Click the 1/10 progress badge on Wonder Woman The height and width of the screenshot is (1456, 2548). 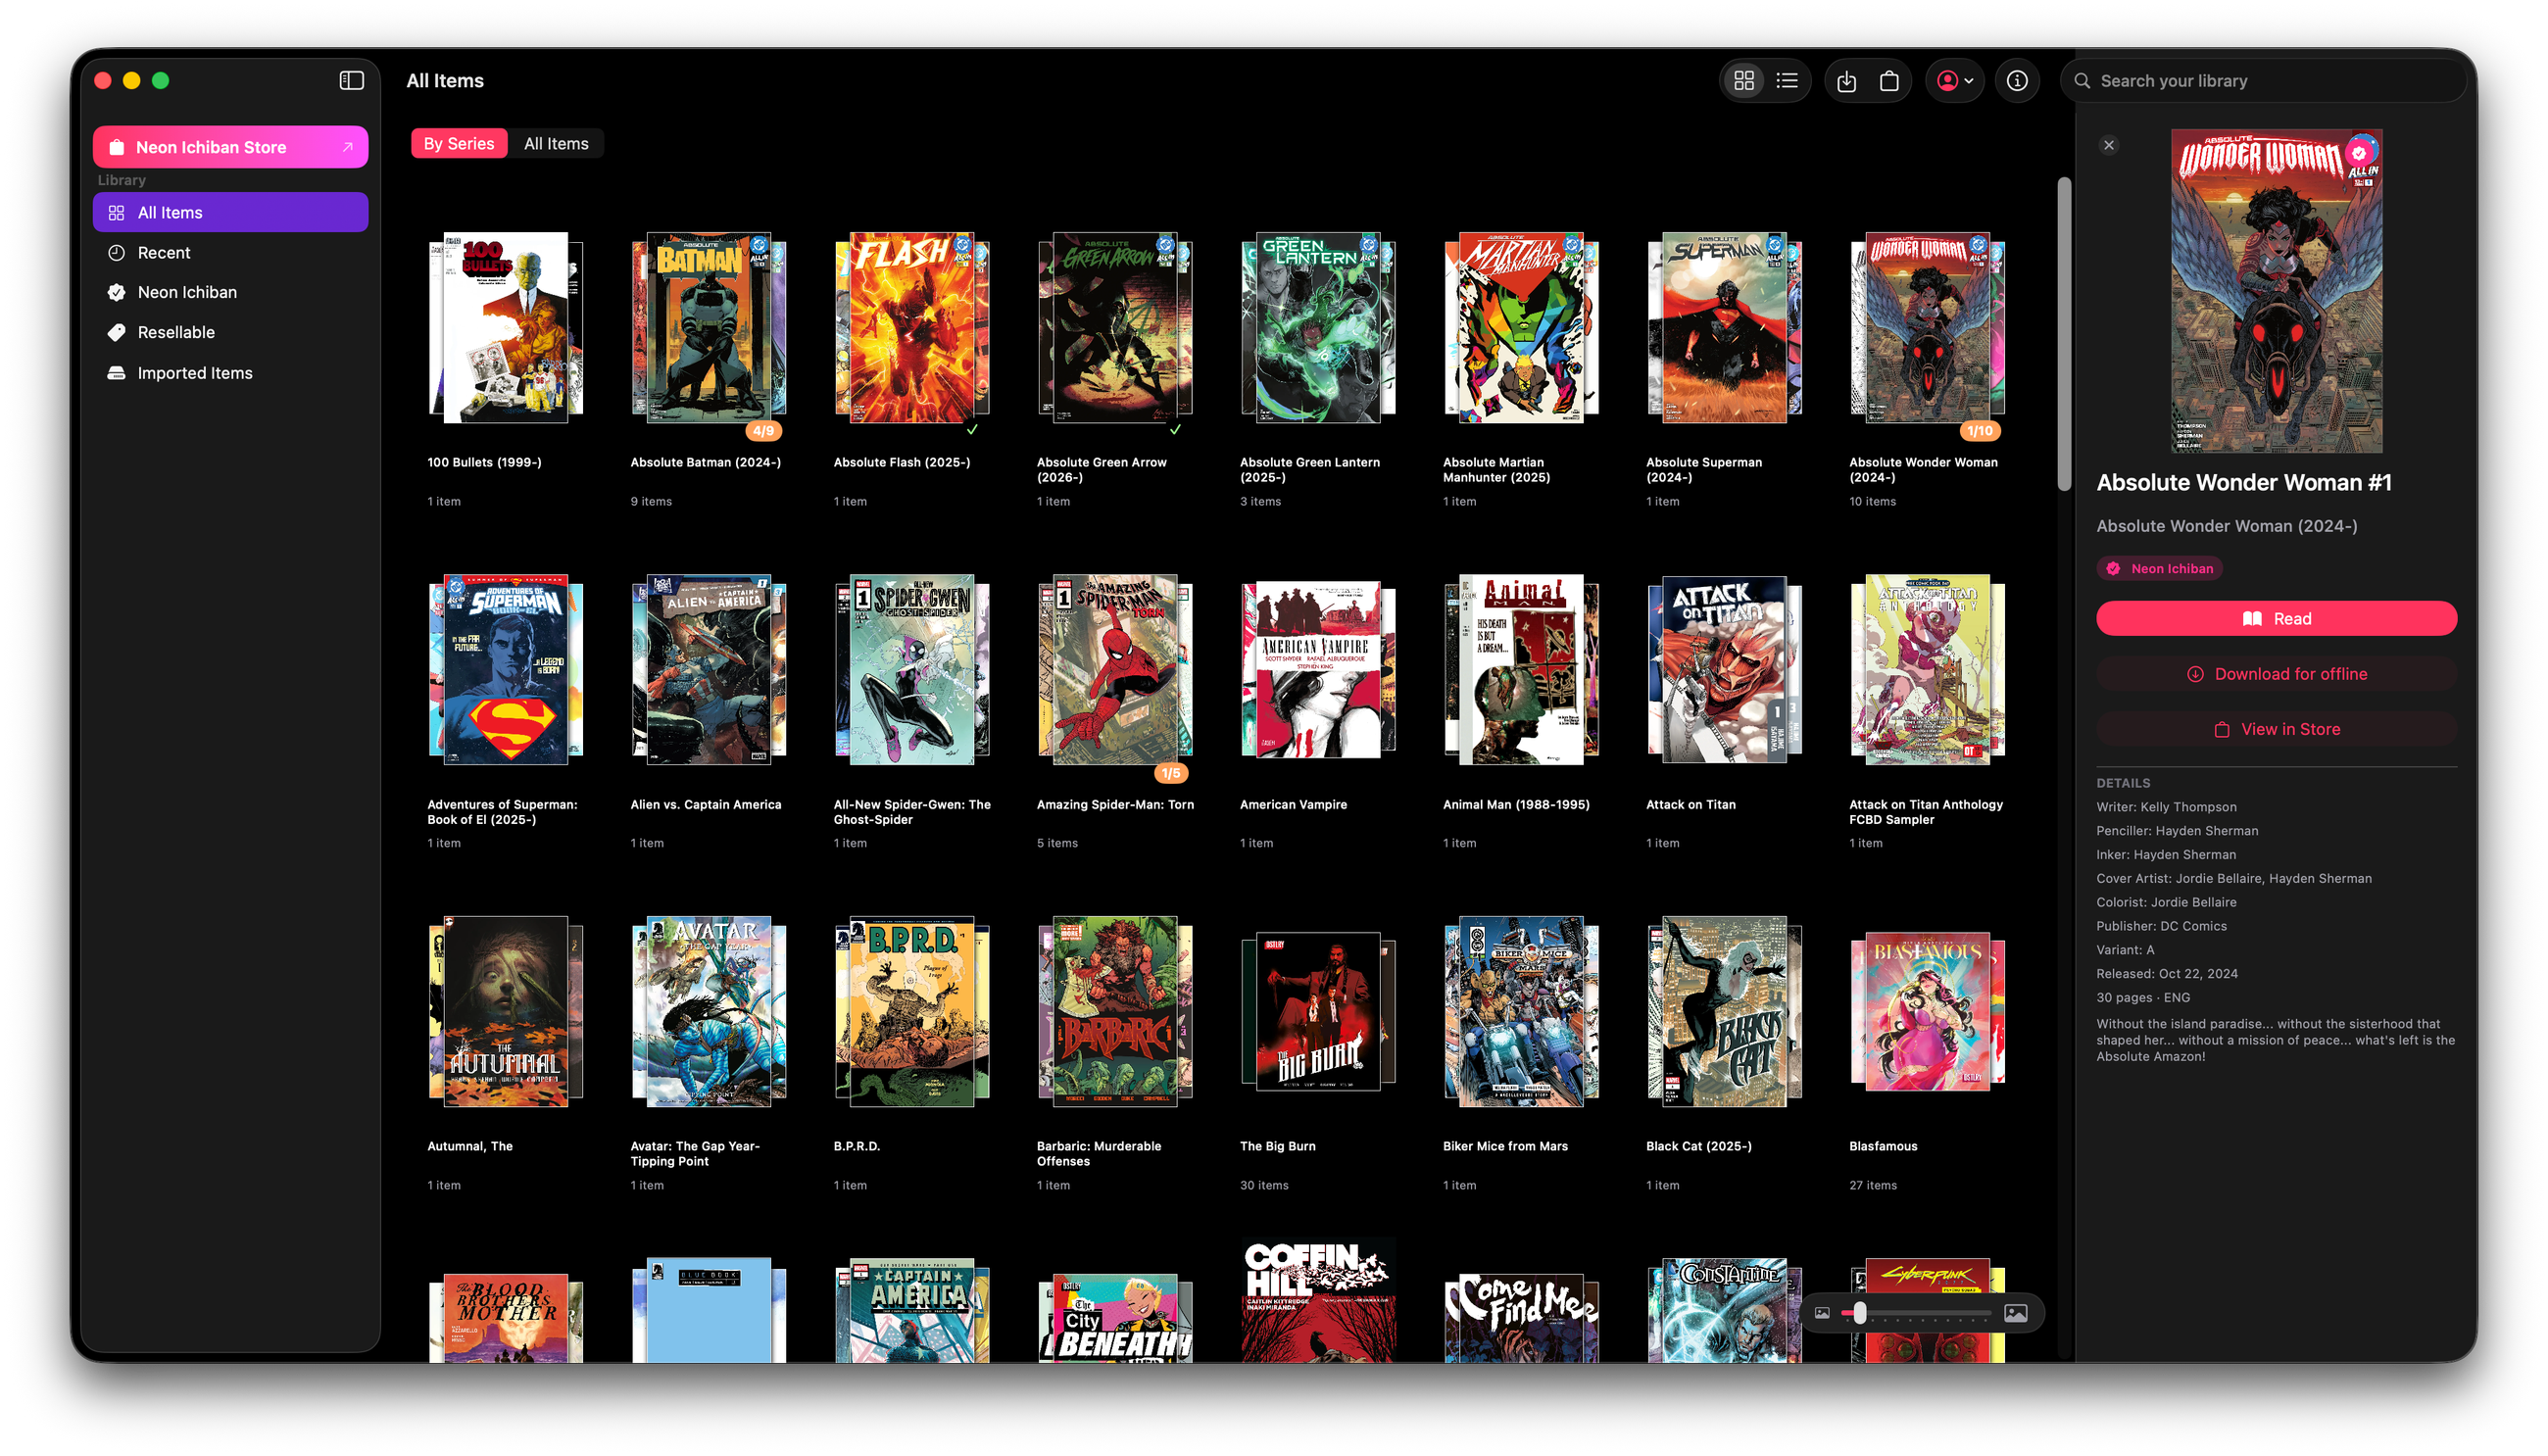coord(1980,431)
